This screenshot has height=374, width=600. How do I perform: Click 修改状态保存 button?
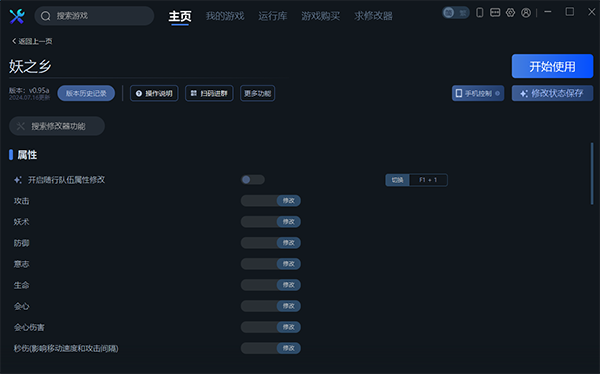(553, 93)
